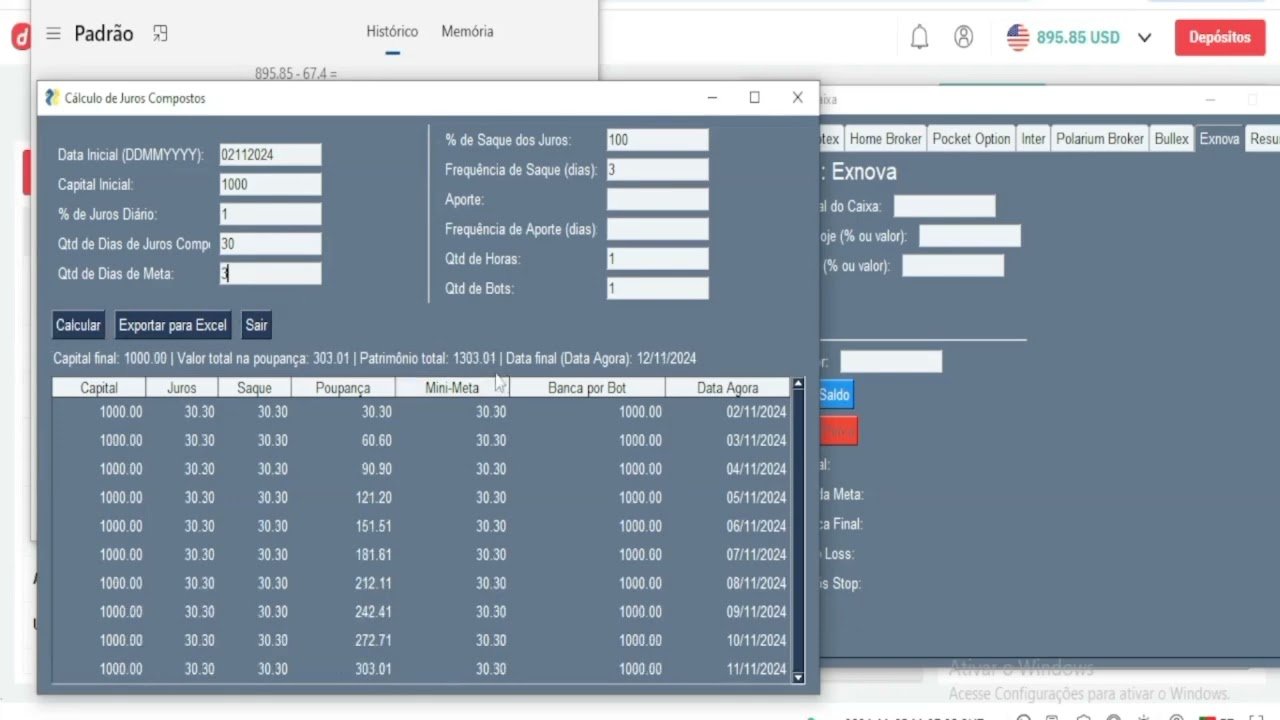Click the table scrollbar up arrow

(x=798, y=383)
